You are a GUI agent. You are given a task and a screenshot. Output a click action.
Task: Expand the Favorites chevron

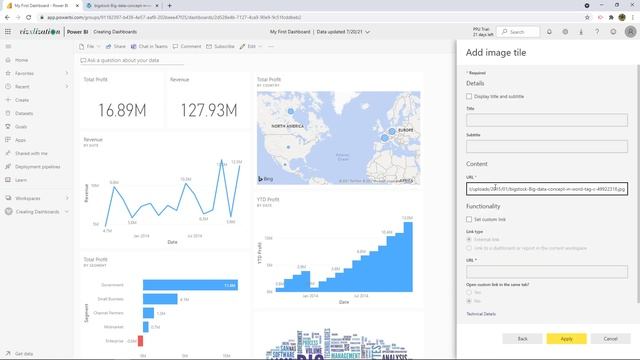pyautogui.click(x=67, y=73)
